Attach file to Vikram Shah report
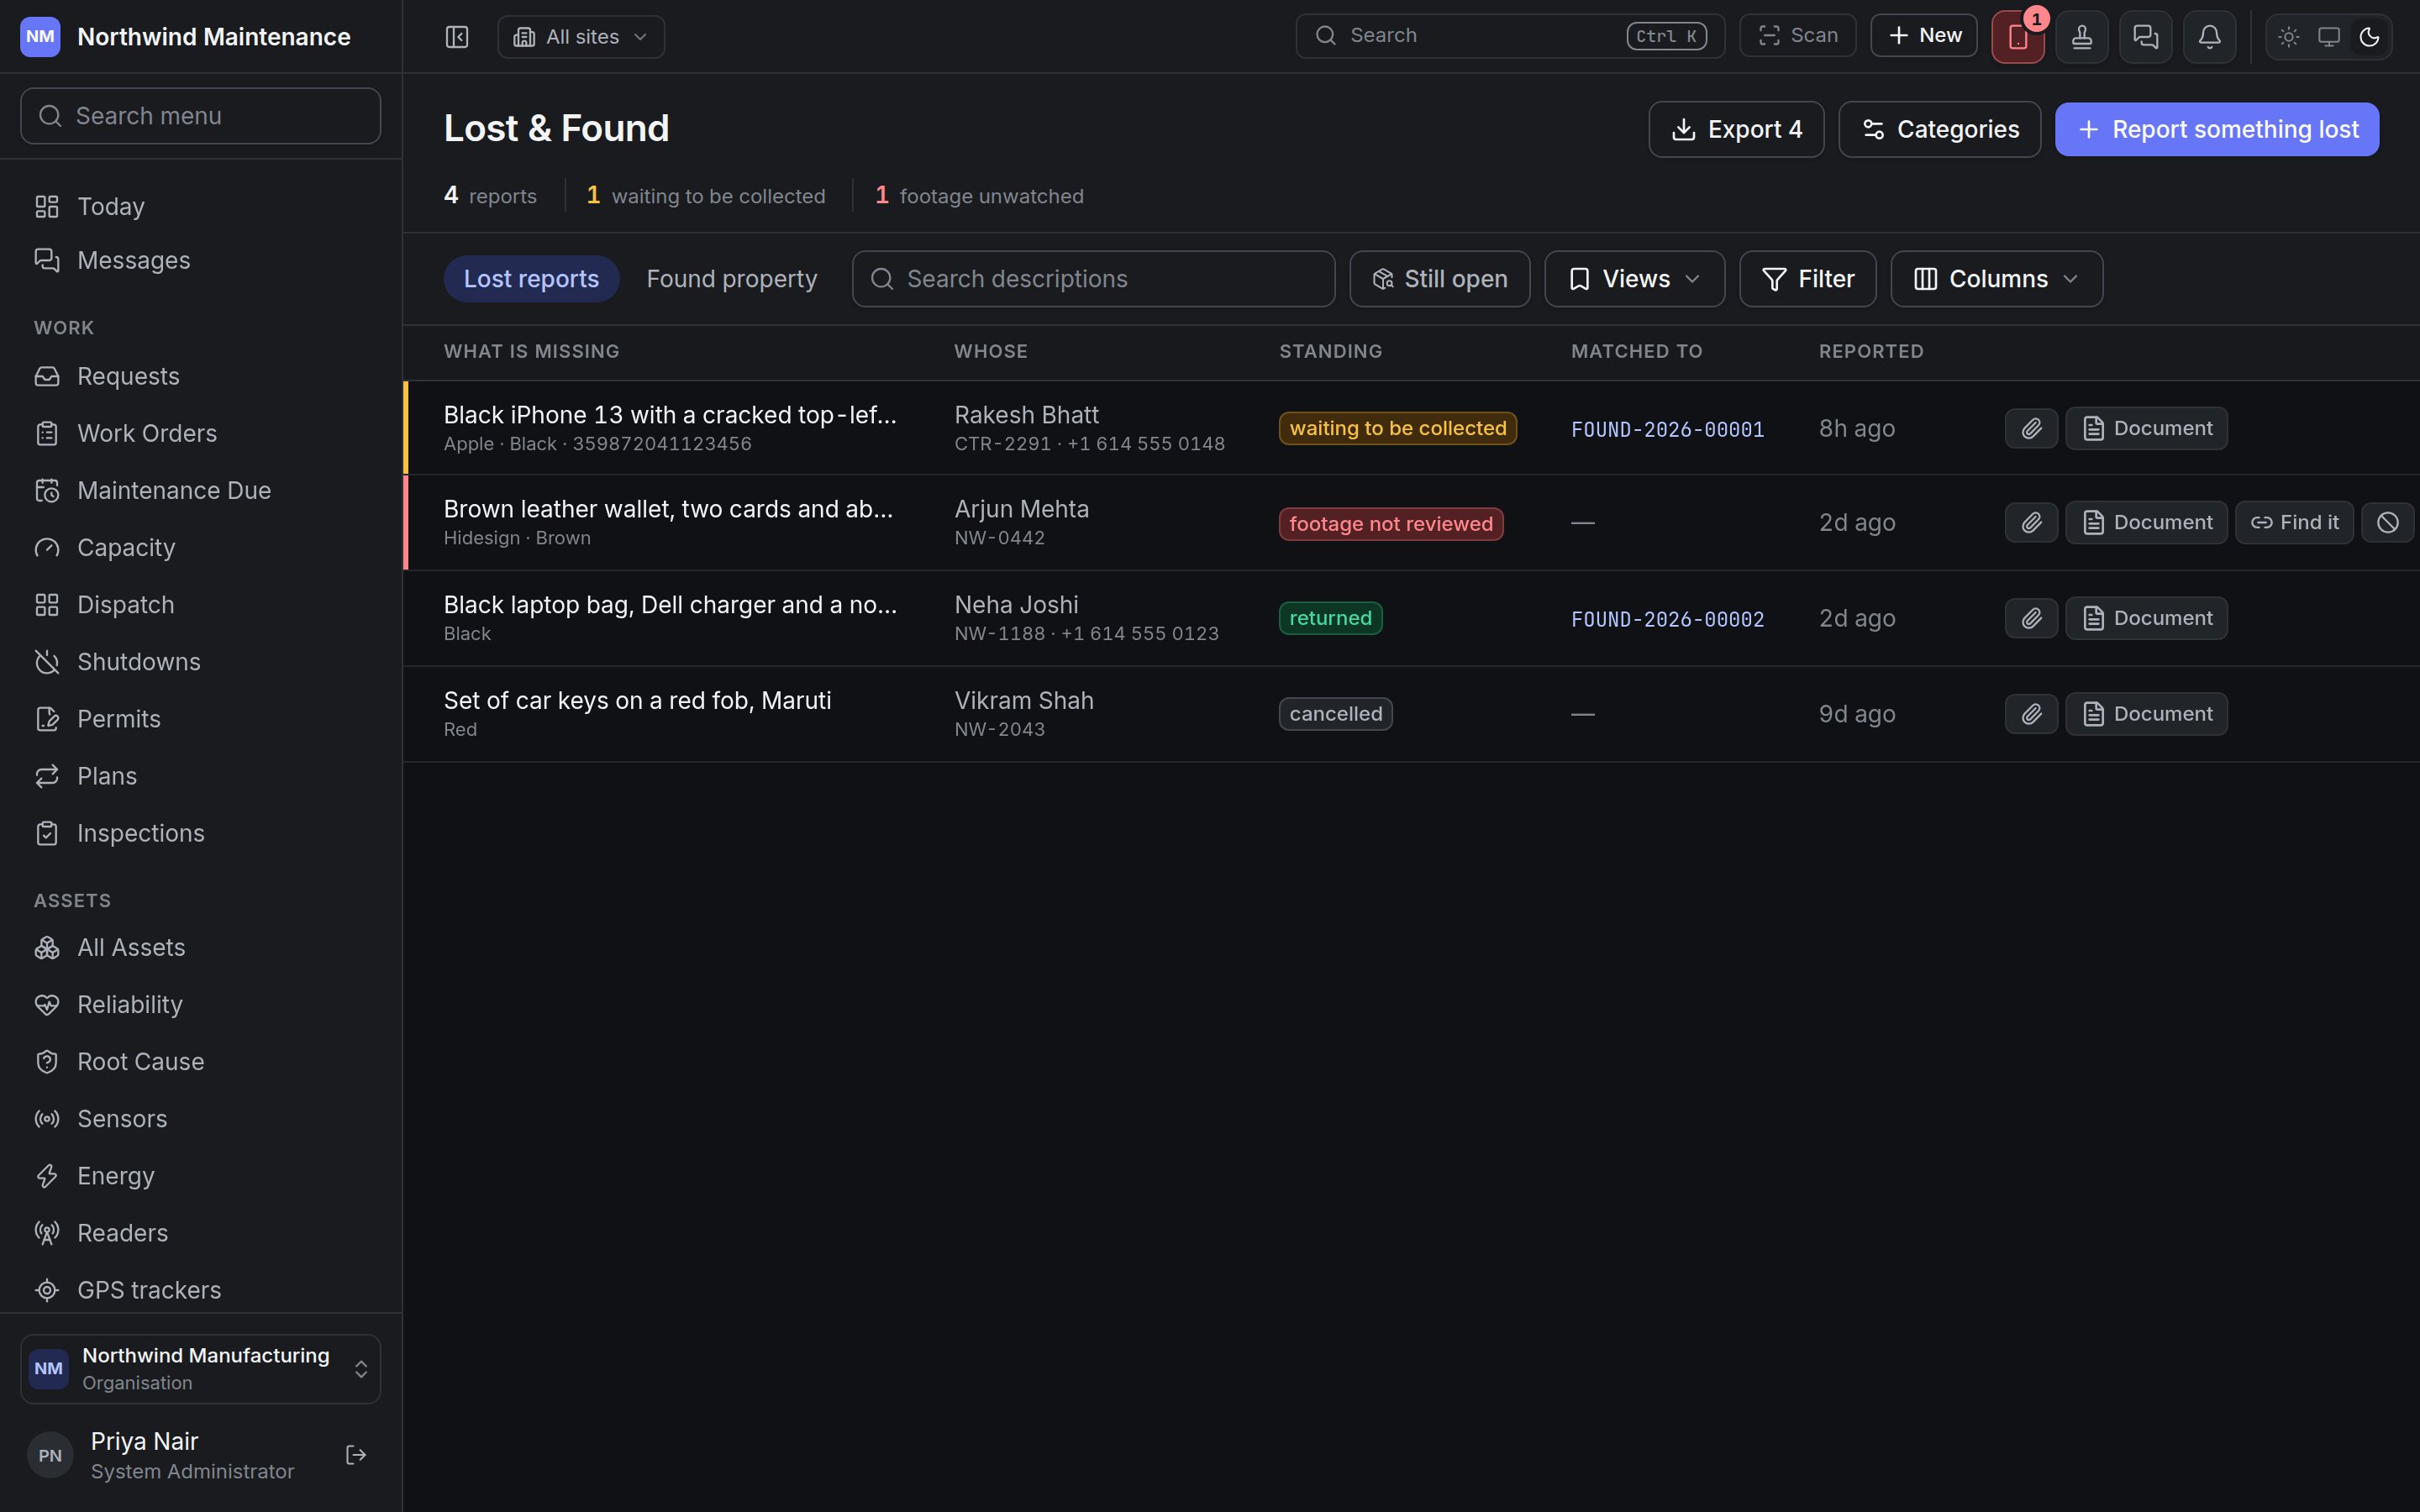2420x1512 pixels. pos(2031,714)
